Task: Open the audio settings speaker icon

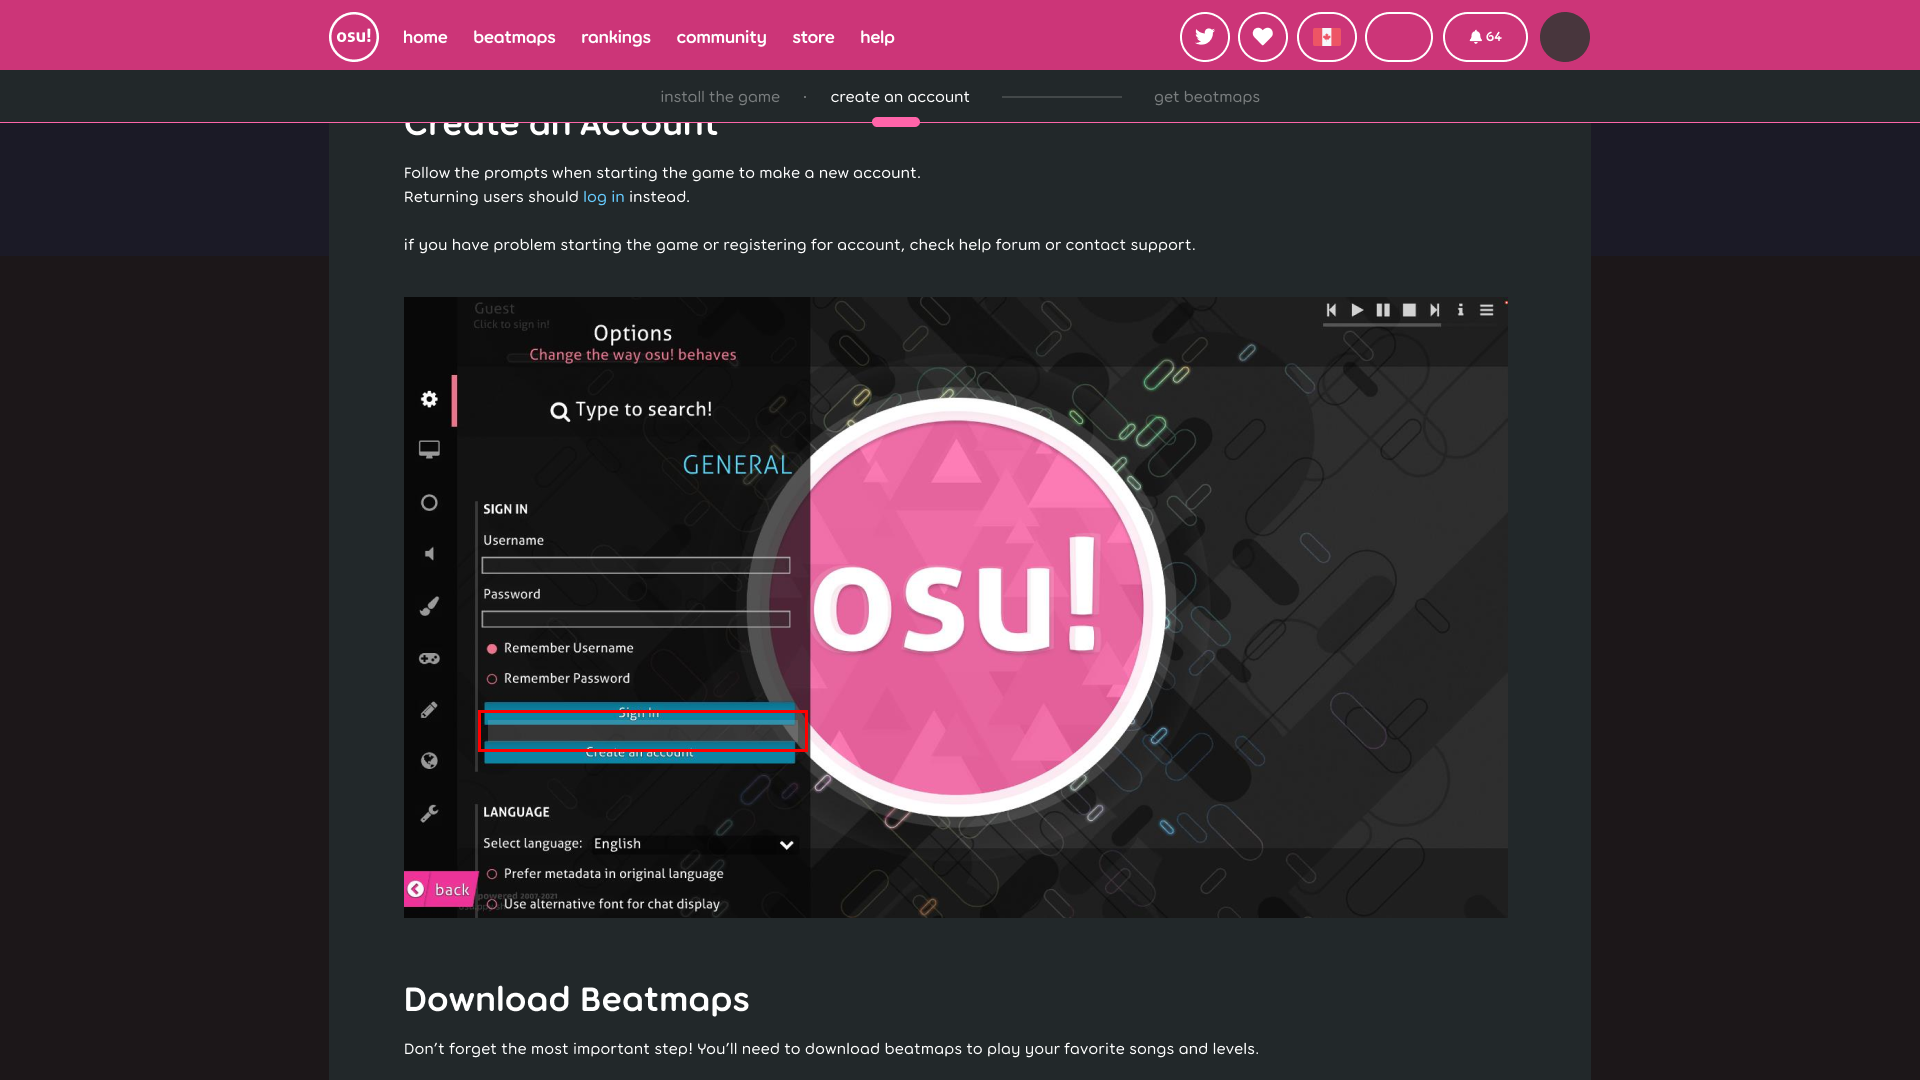Action: (x=429, y=553)
